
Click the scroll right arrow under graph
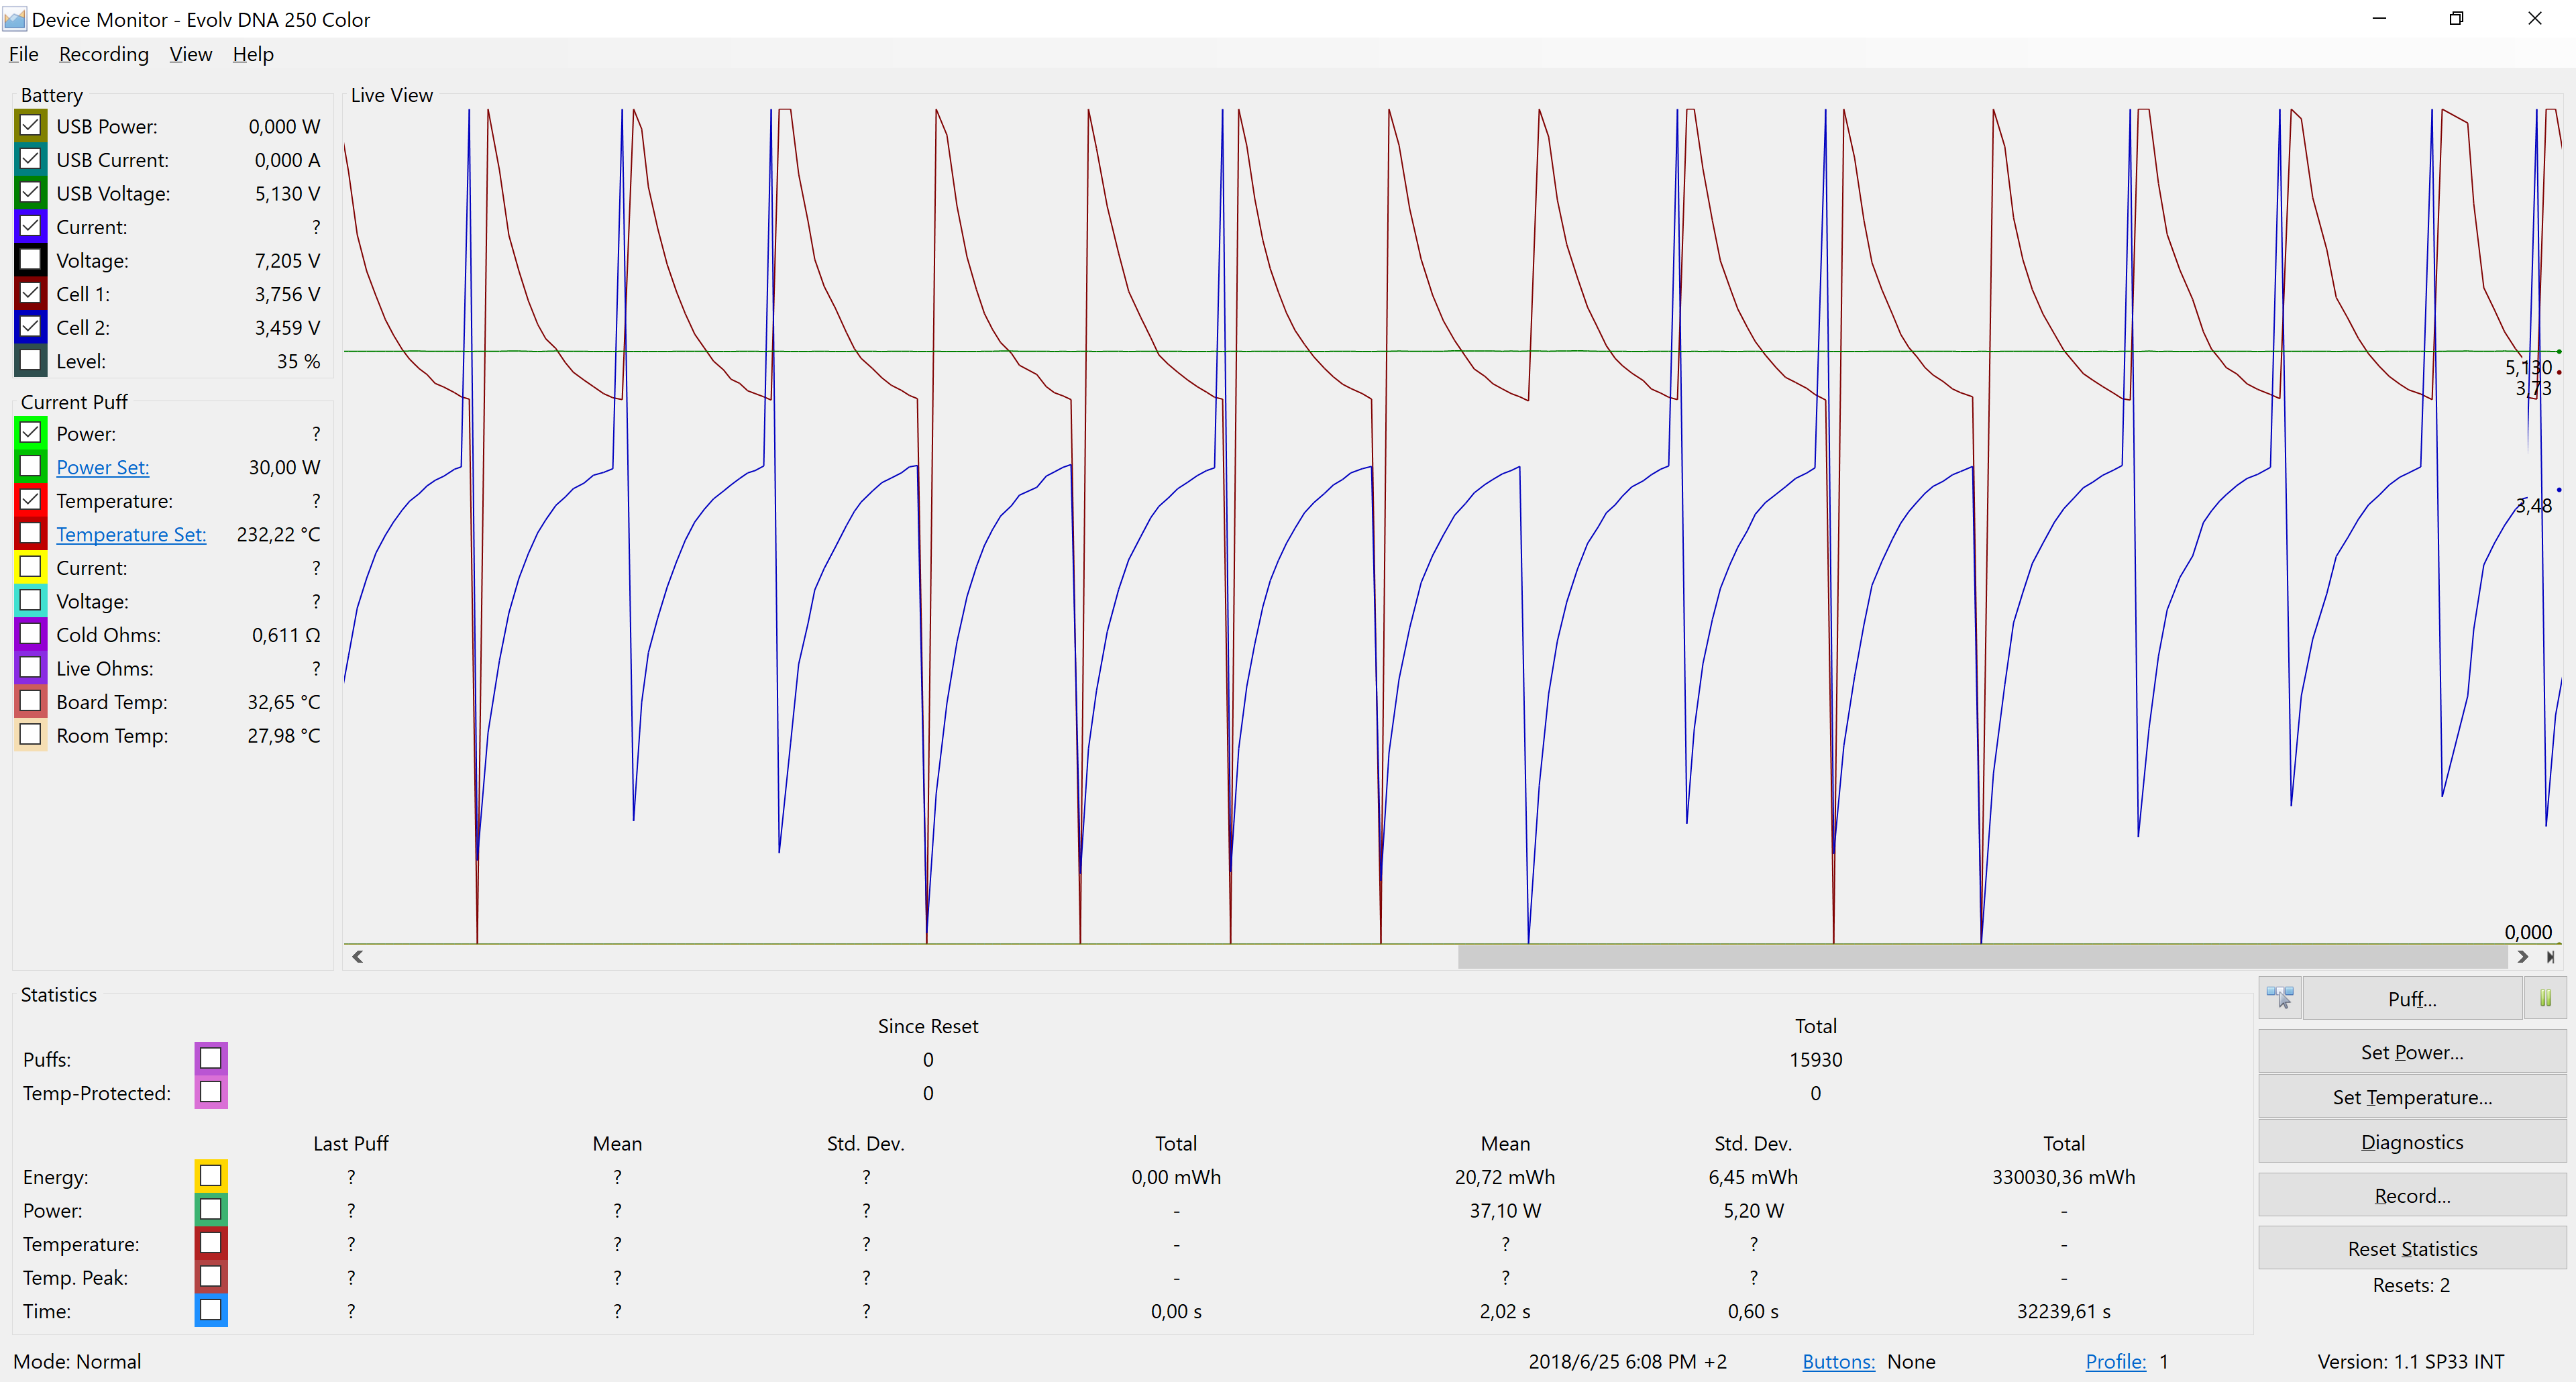point(2523,957)
